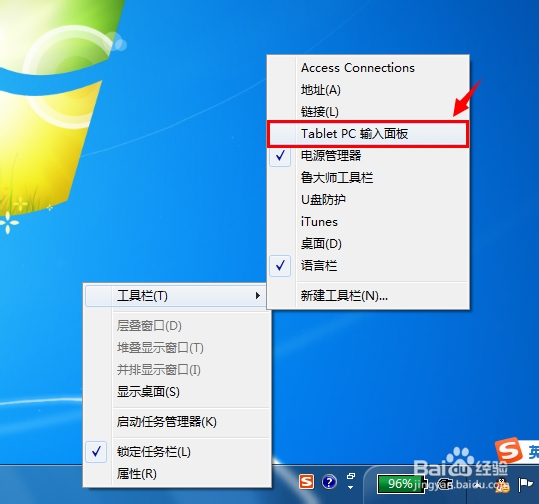The height and width of the screenshot is (504, 539).
Task: Choose 链接(L) links toolbar
Action: 368,112
